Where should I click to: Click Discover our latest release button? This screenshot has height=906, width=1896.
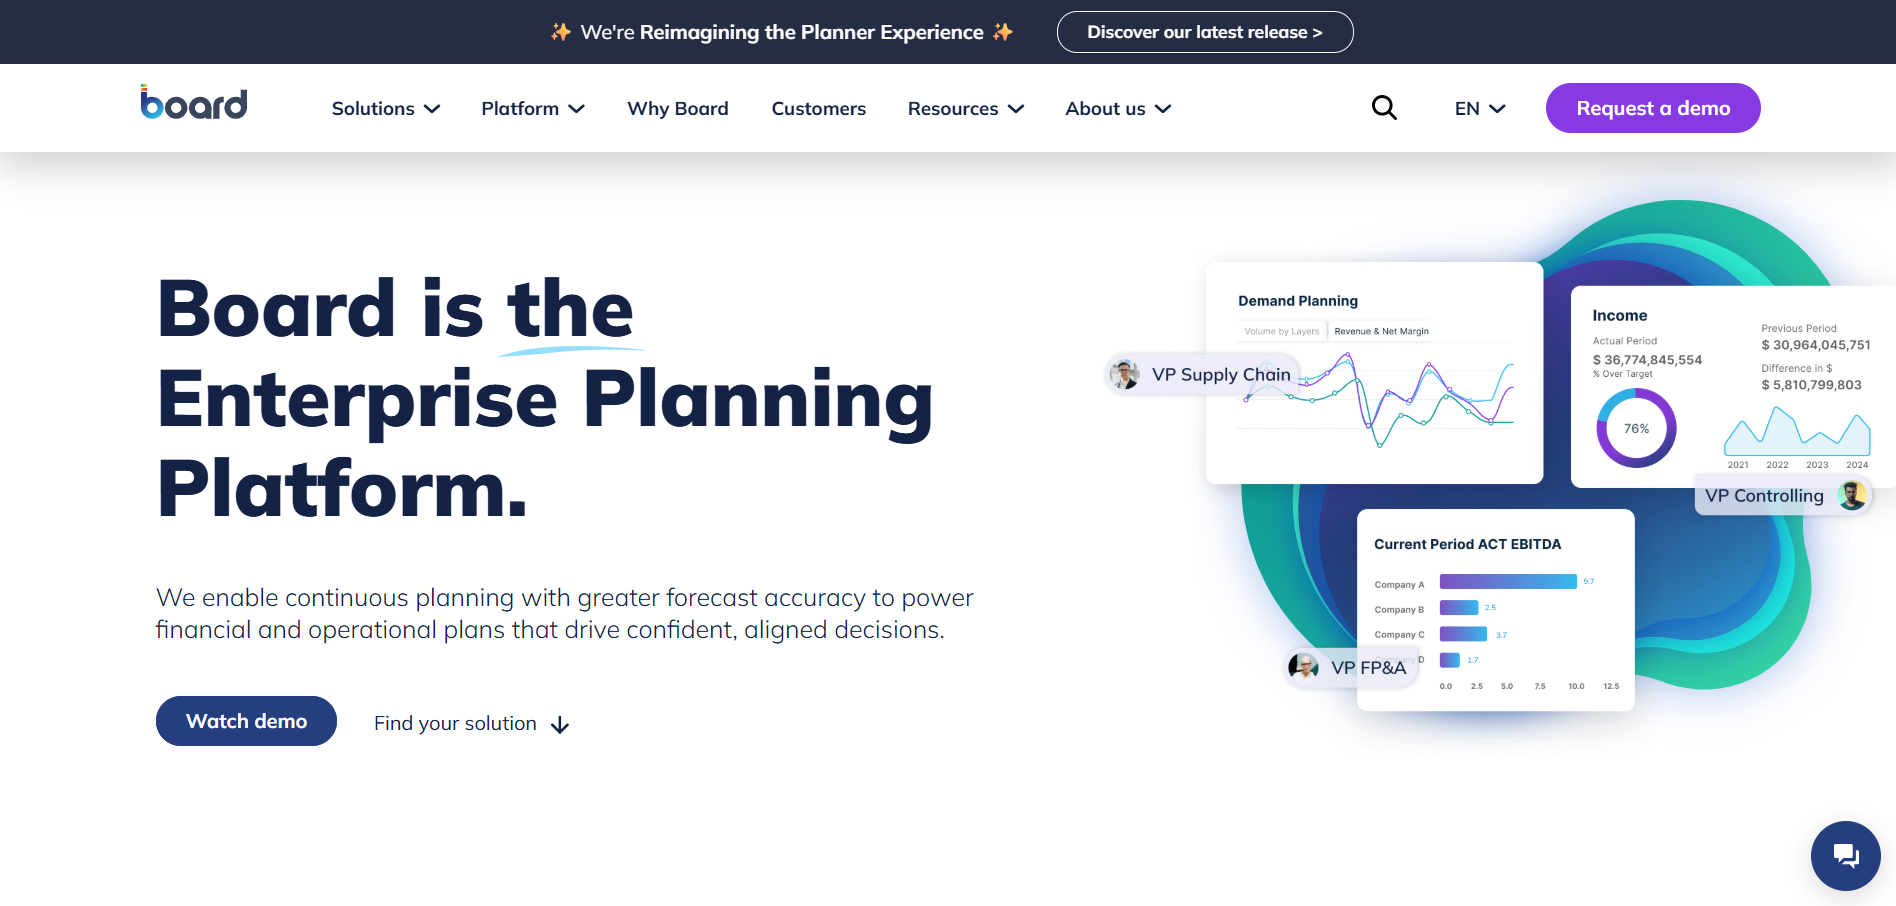(1204, 32)
